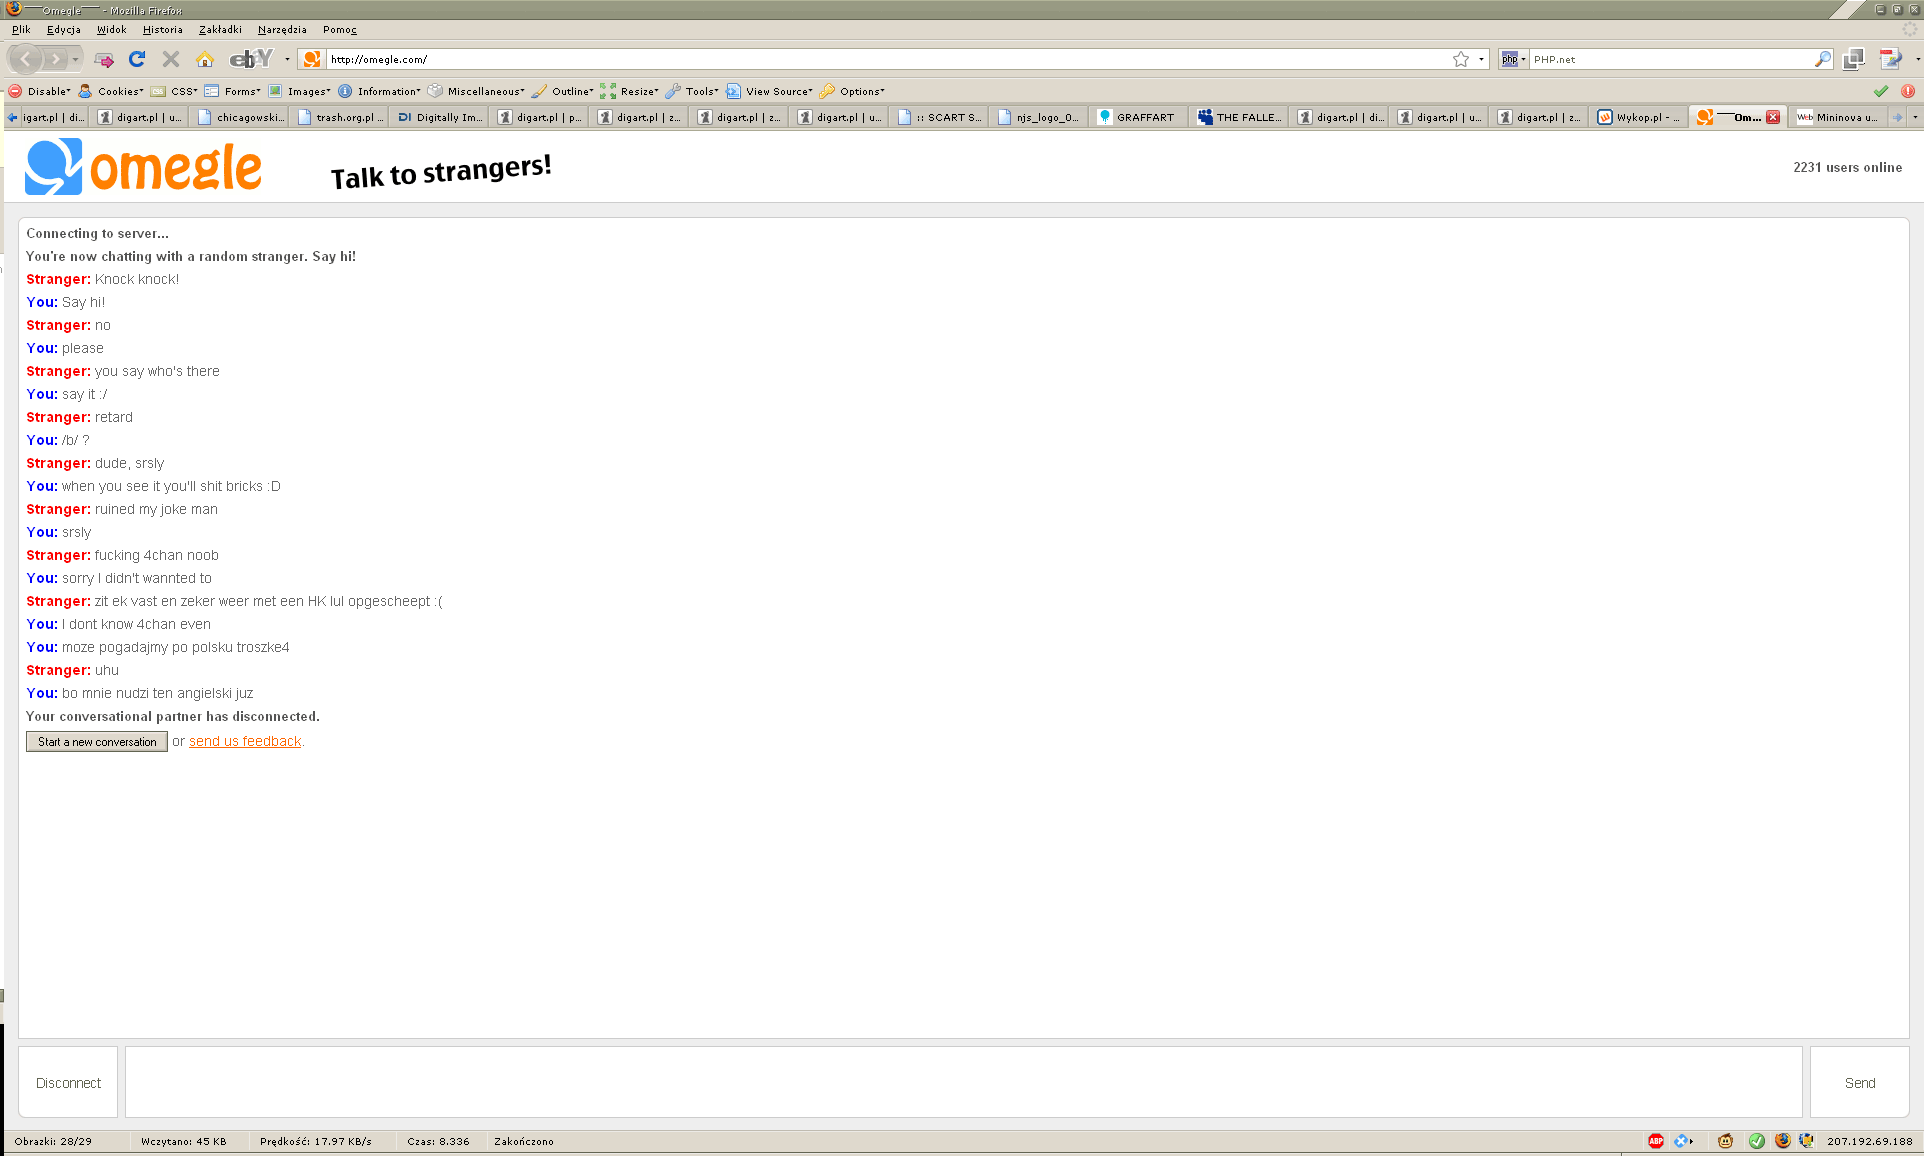The height and width of the screenshot is (1156, 1924).
Task: Open the Images developer menu
Action: coord(300,91)
